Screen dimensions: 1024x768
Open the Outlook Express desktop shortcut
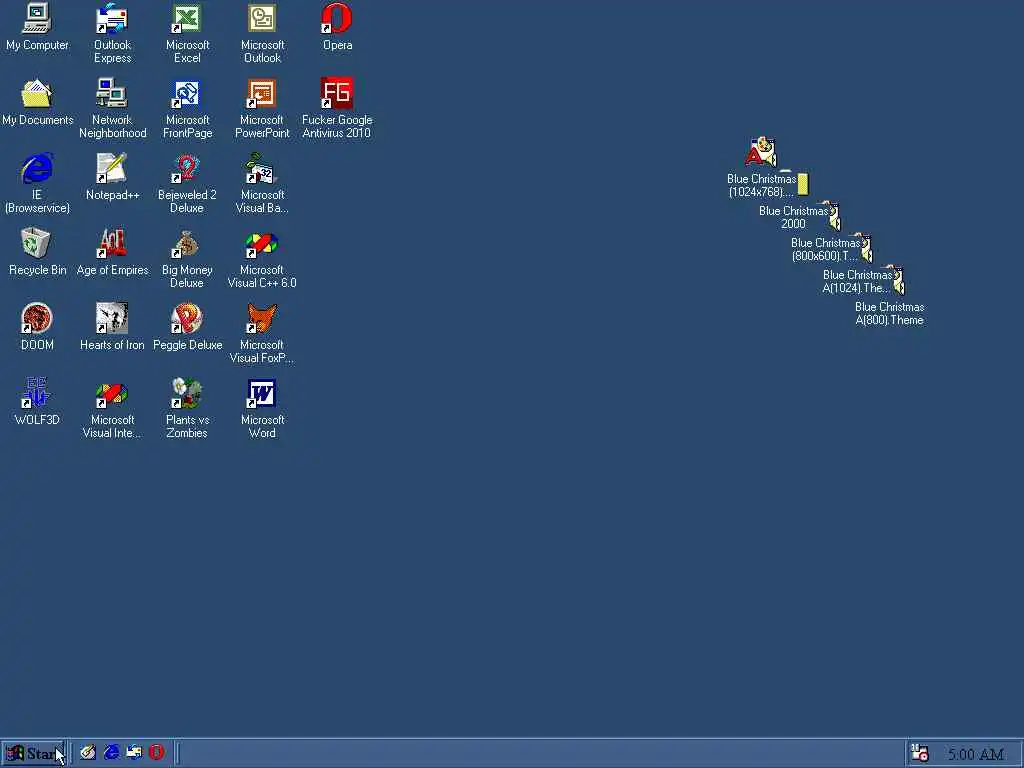[112, 18]
